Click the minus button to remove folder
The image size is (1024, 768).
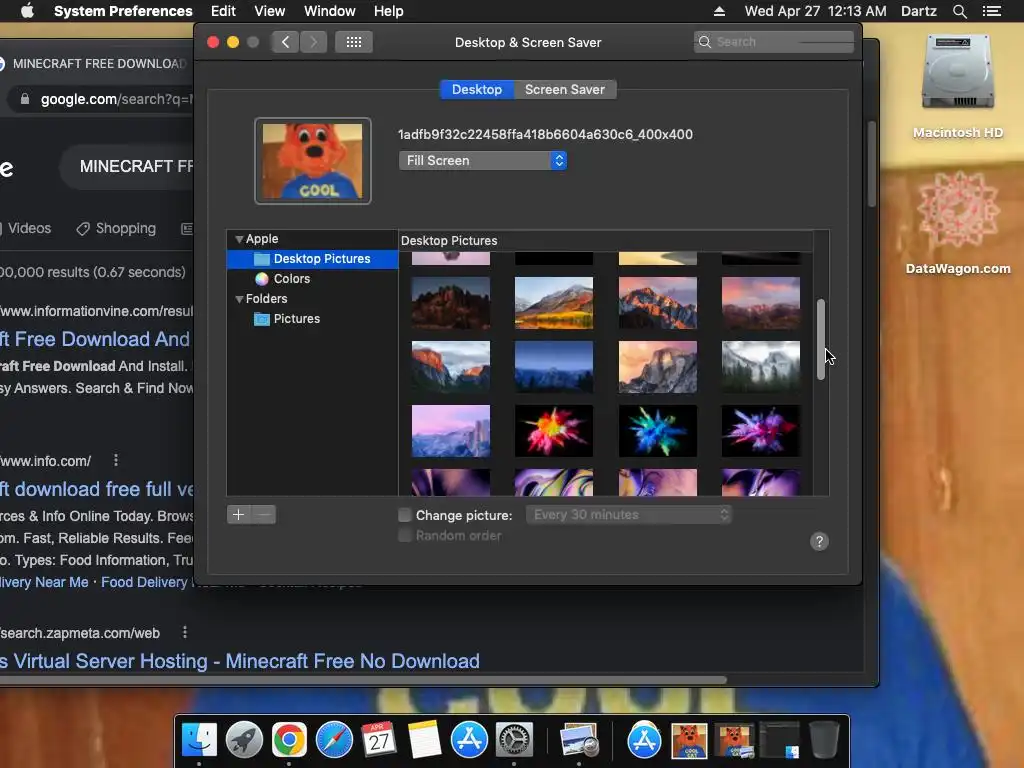(264, 515)
